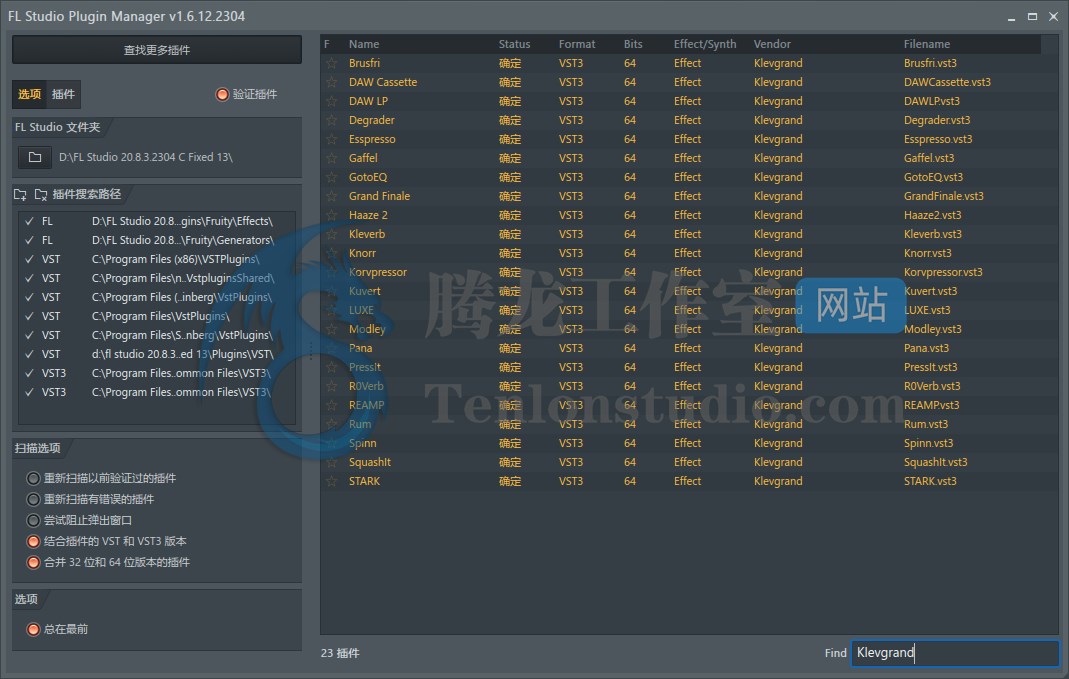This screenshot has width=1069, height=679.
Task: Click the DAWCassette.vst3 filename
Action: click(947, 82)
